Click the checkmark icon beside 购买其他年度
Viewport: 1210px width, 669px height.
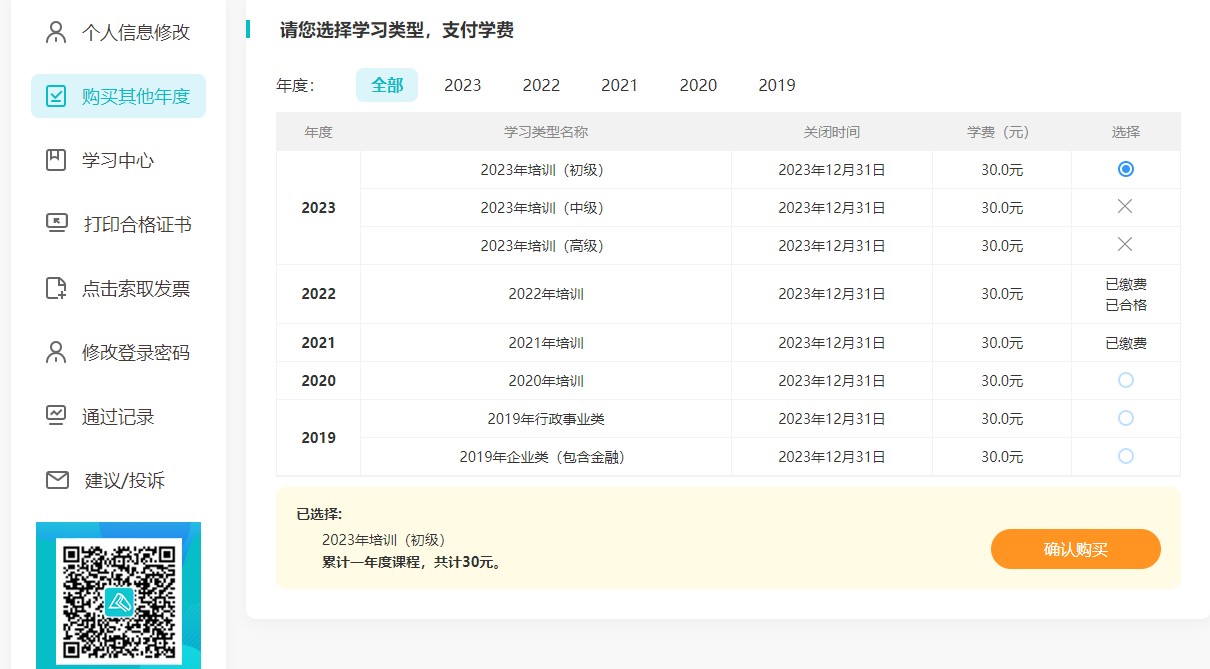pyautogui.click(x=56, y=96)
